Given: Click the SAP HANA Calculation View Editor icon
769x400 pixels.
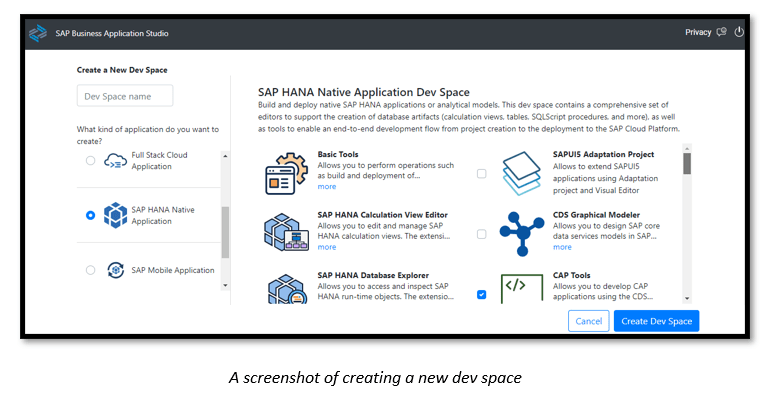Looking at the screenshot, I should tap(286, 232).
